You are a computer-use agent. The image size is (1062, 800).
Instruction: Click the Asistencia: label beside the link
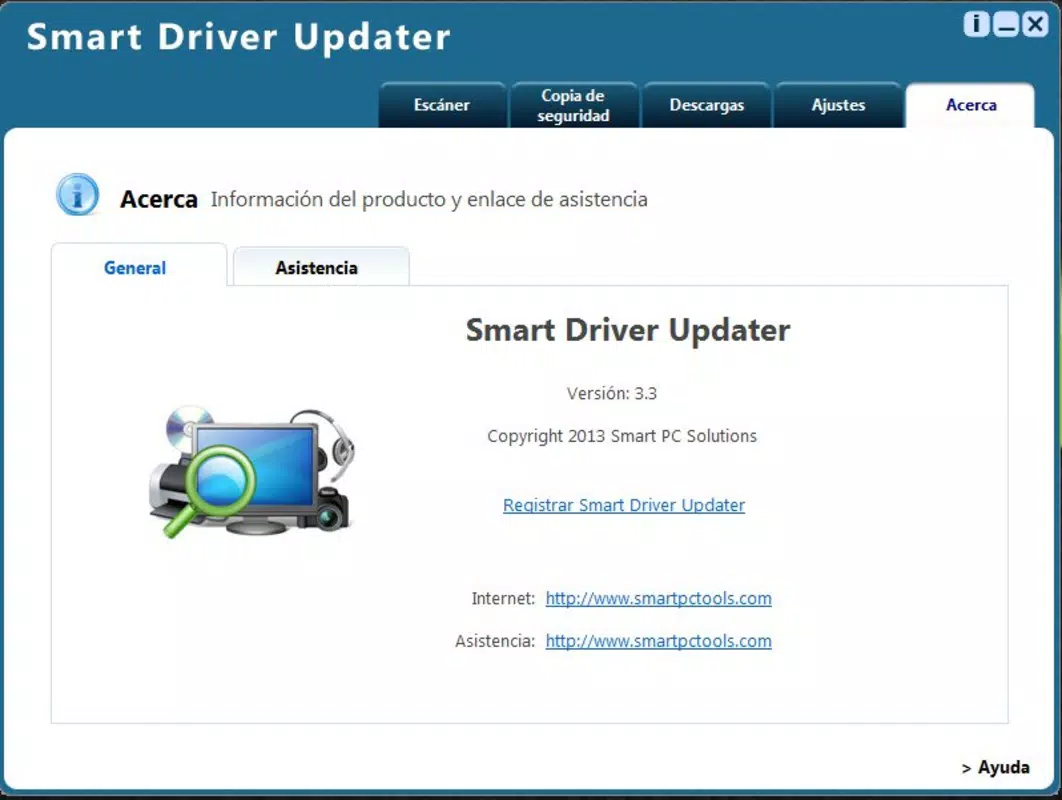[x=495, y=641]
